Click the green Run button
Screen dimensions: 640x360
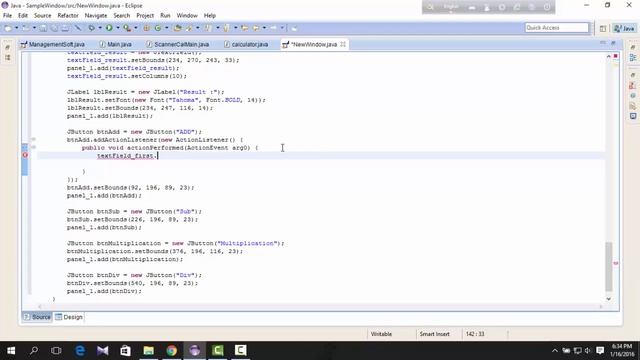coord(109,28)
